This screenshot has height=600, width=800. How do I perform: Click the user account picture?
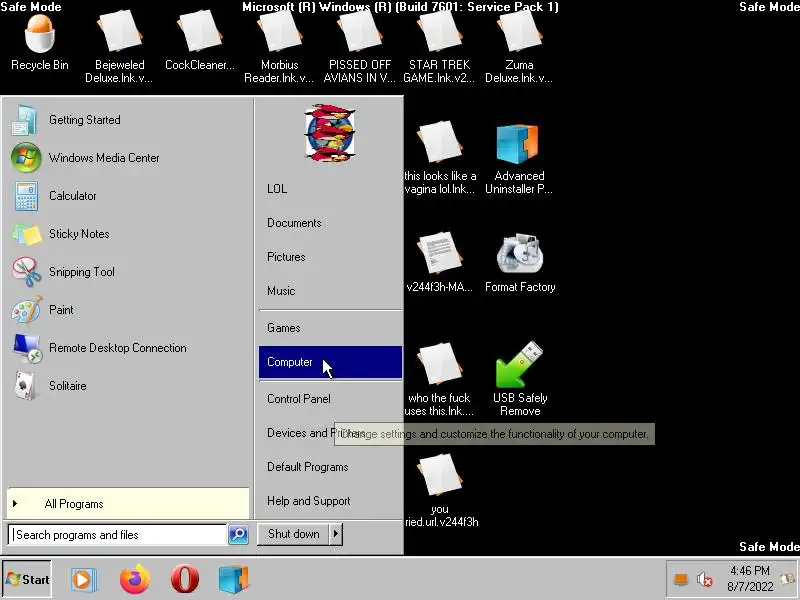click(330, 133)
